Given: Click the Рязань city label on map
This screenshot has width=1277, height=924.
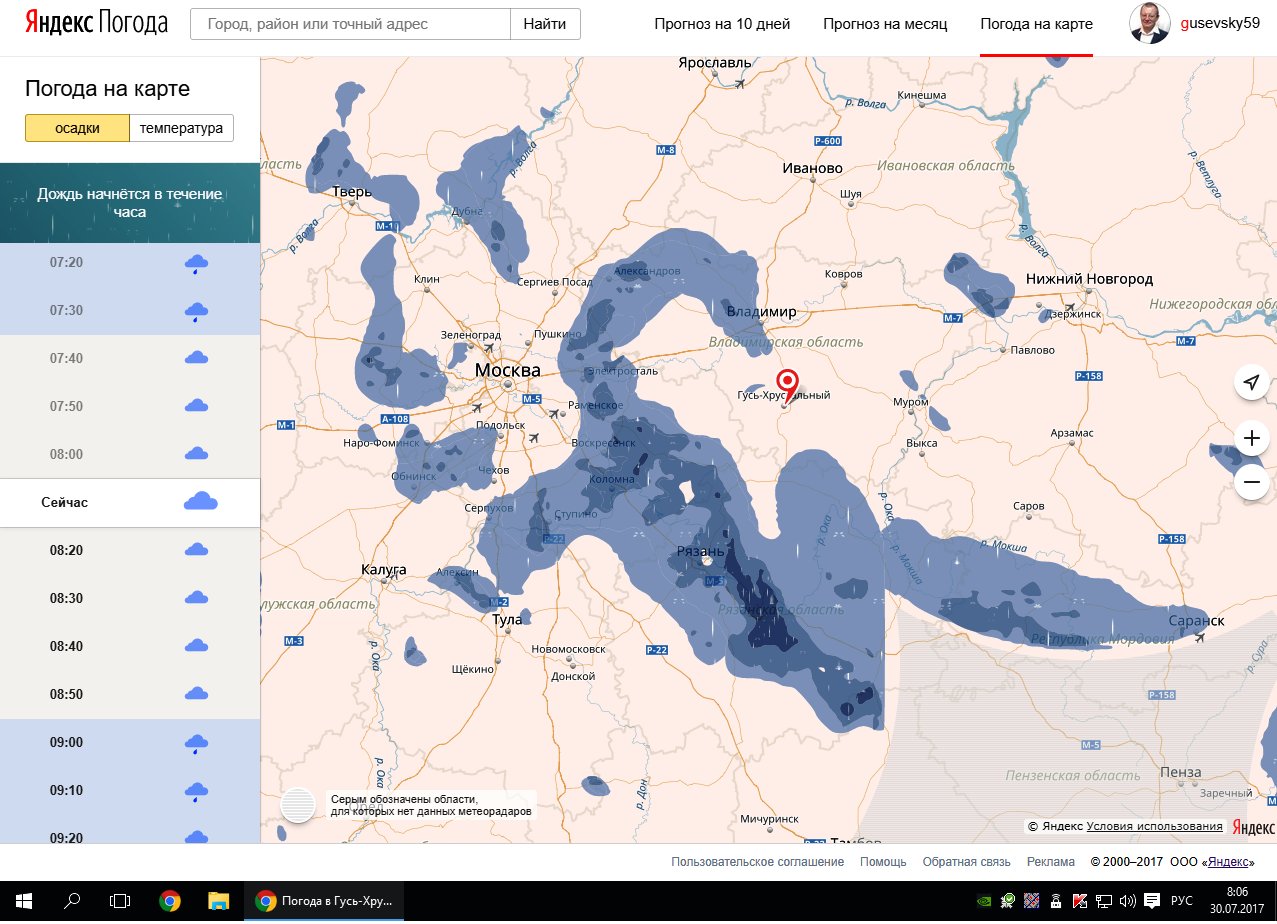Looking at the screenshot, I should click(701, 551).
